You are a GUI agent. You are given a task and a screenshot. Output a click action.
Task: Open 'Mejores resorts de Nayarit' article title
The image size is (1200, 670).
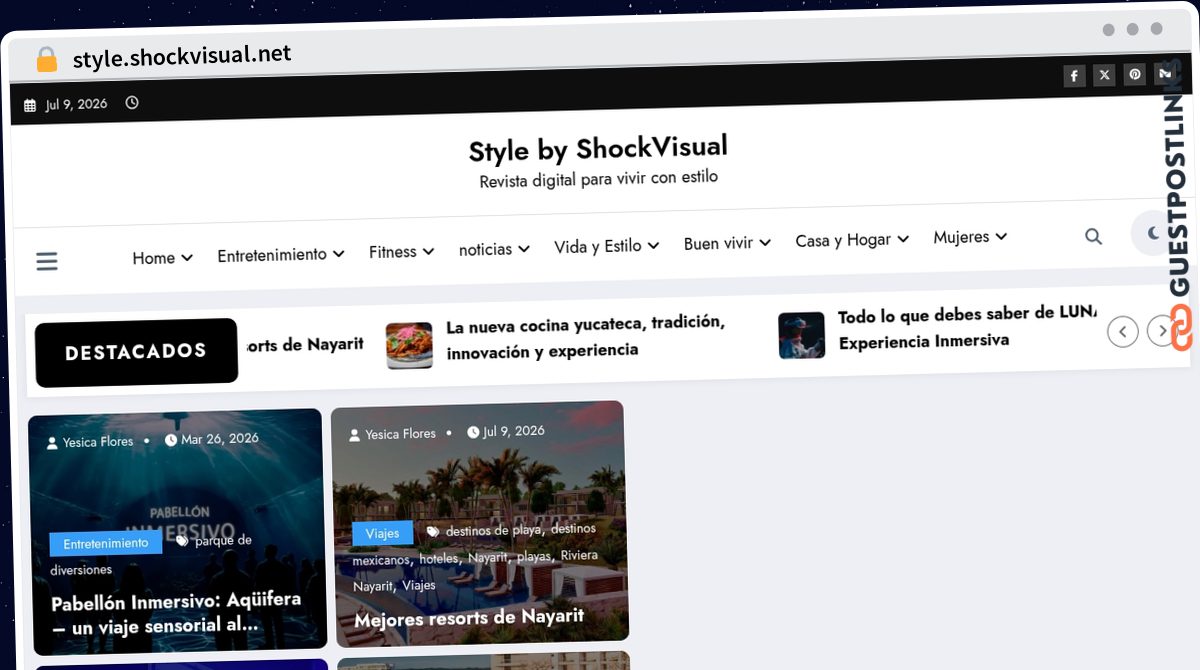click(x=469, y=618)
